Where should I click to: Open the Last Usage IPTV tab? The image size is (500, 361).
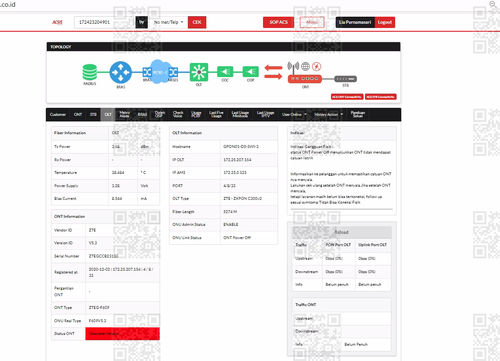[x=265, y=114]
